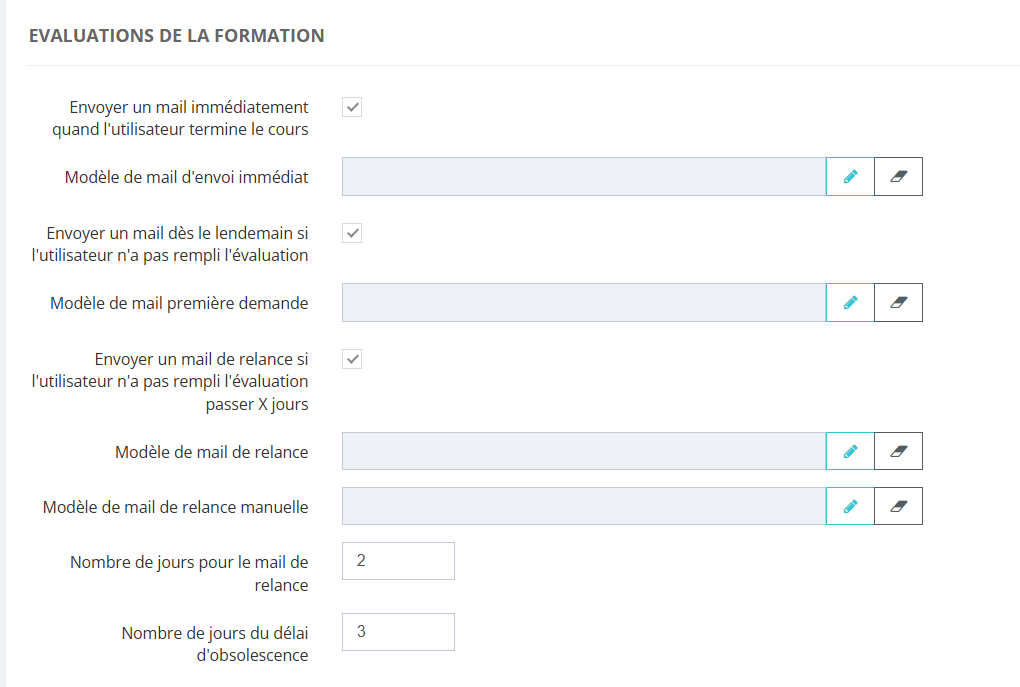Screen dimensions: 1020x687
Task: Clear 'relance manuelle' mail template with eraser
Action: (898, 506)
